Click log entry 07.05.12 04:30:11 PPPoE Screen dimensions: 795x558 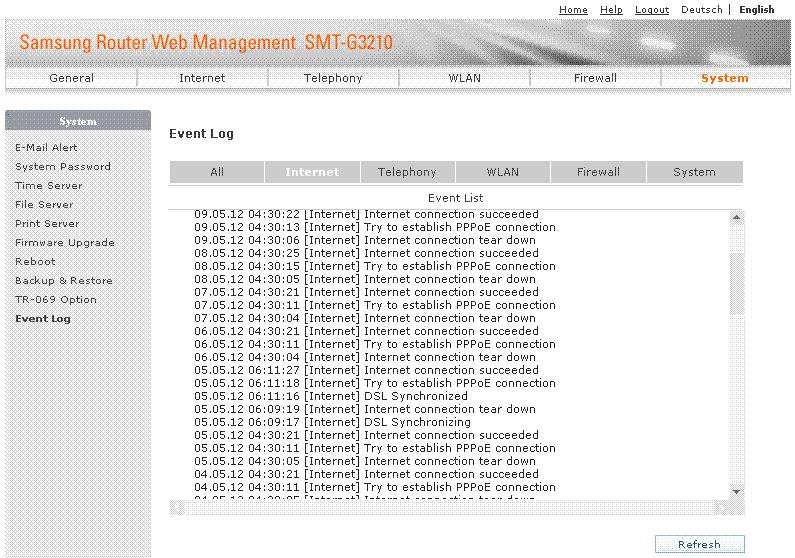coord(375,305)
